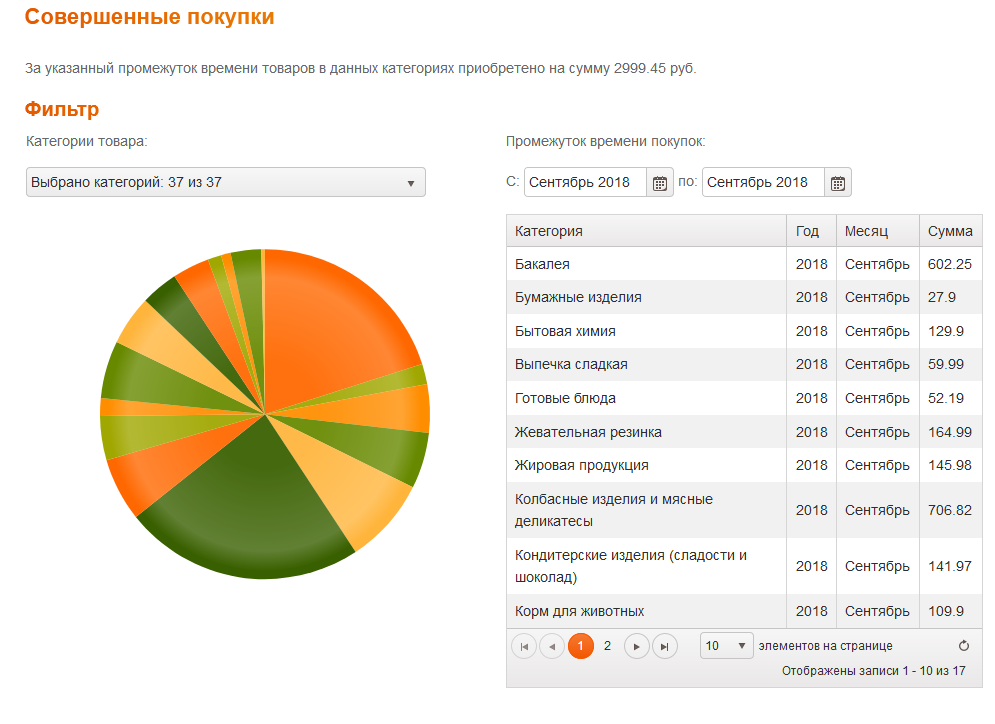Click the Жевательная резинка row

pos(744,432)
